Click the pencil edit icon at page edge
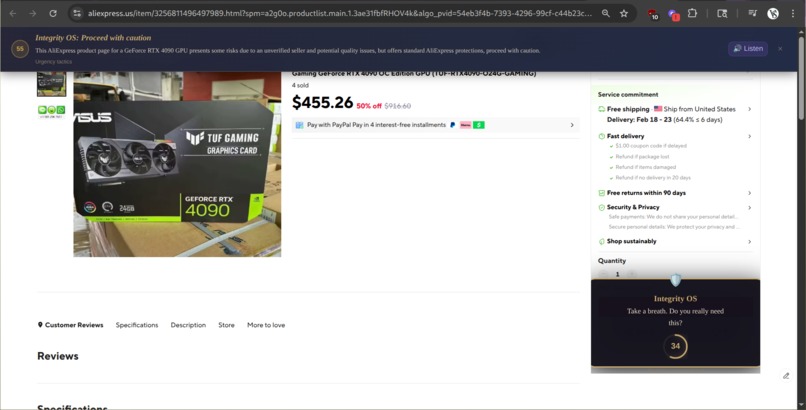This screenshot has height=410, width=806. (x=786, y=376)
